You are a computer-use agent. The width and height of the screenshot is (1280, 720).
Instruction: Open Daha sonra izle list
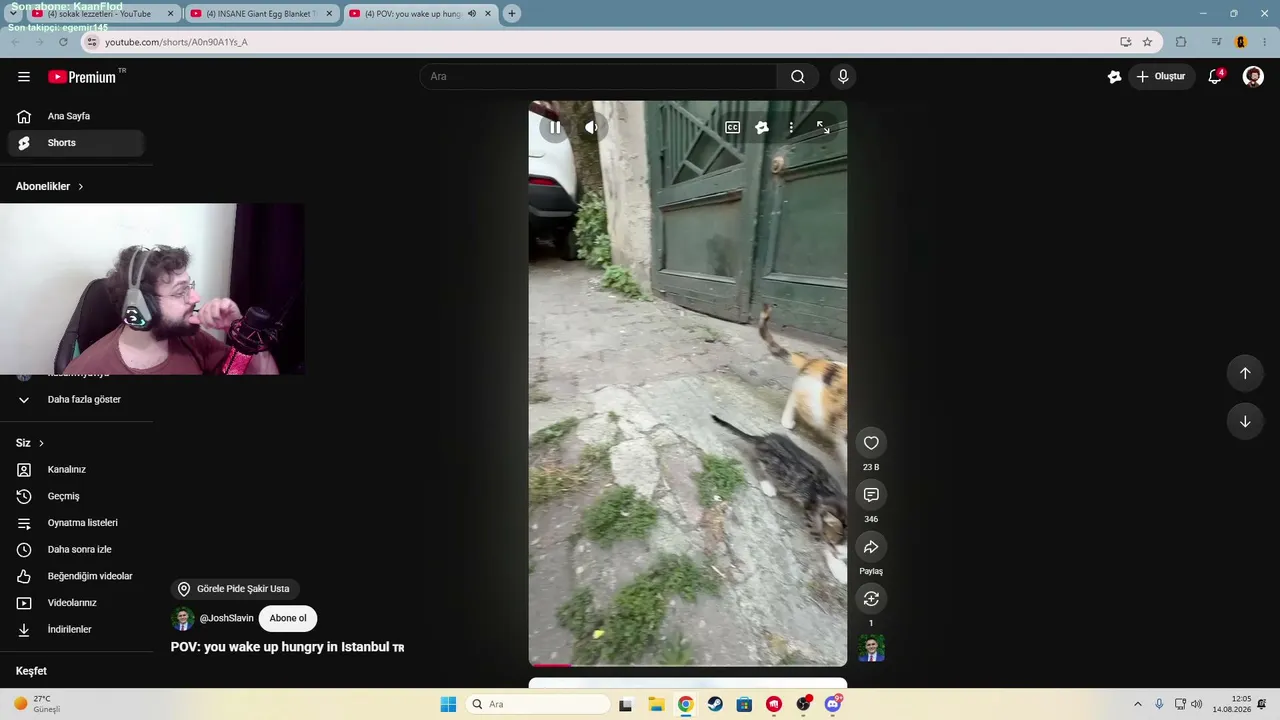[x=76, y=550]
